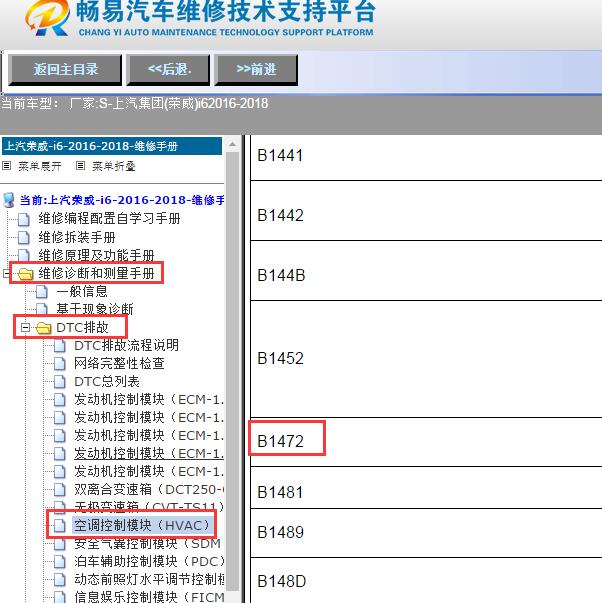Viewport: 602px width, 603px height.
Task: Click document icon of 基于现象诊断
Action: click(x=42, y=309)
